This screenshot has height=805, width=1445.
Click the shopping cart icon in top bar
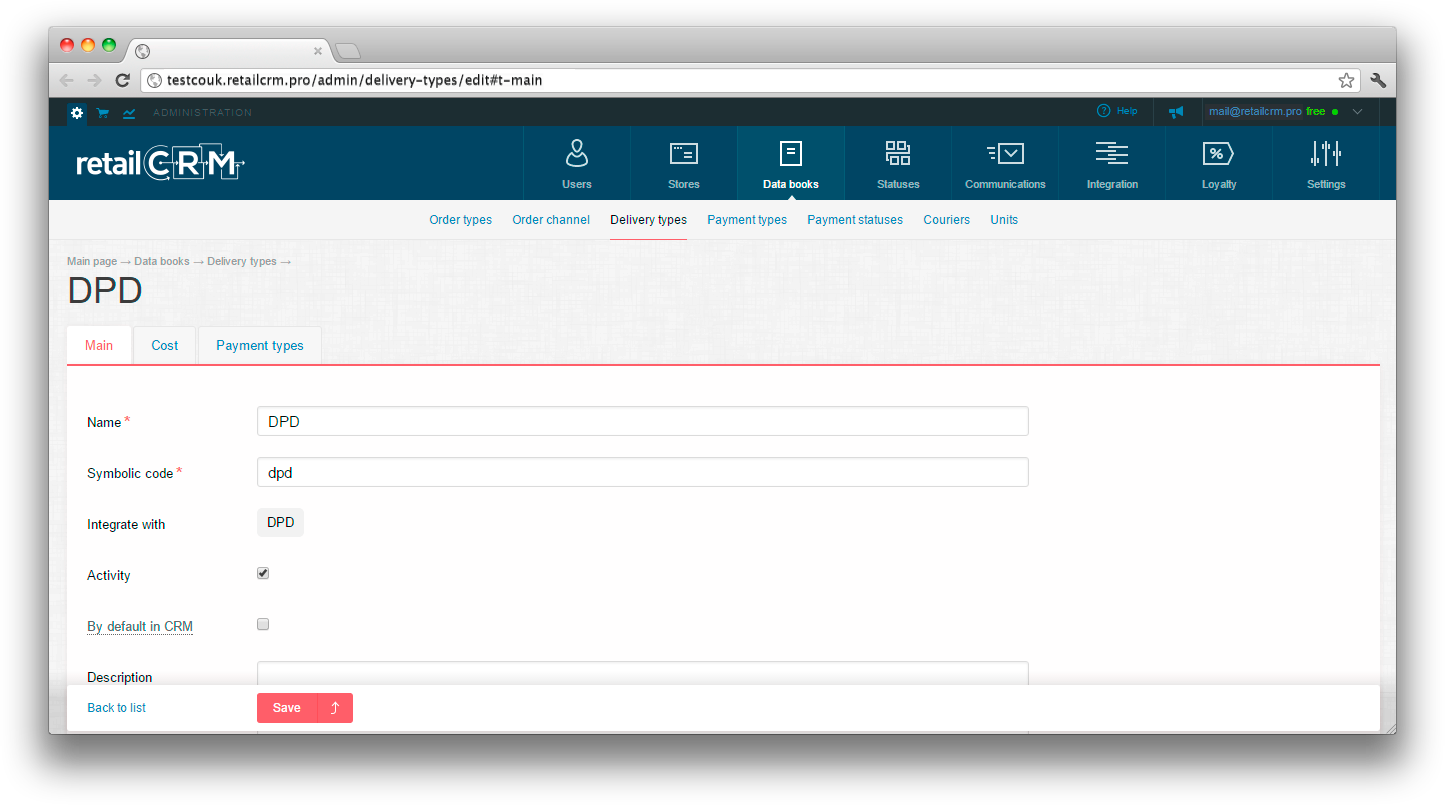coord(103,113)
